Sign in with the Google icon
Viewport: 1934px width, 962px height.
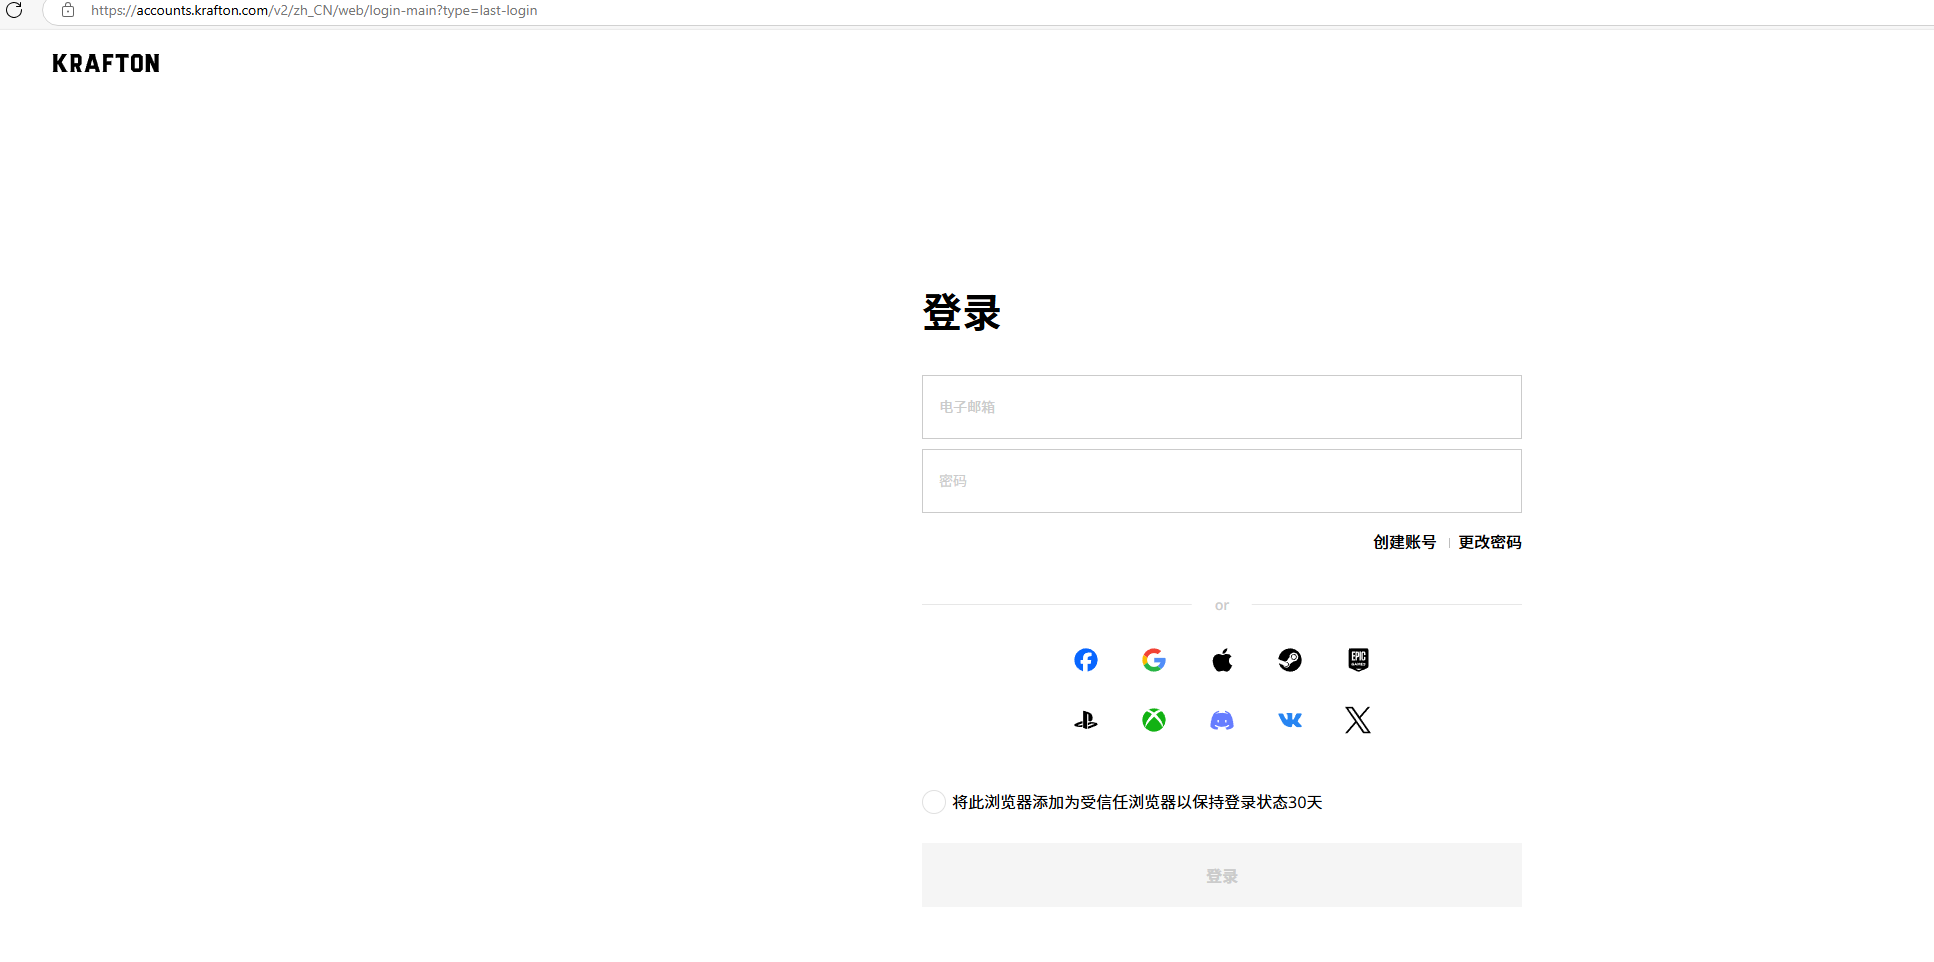click(1154, 660)
